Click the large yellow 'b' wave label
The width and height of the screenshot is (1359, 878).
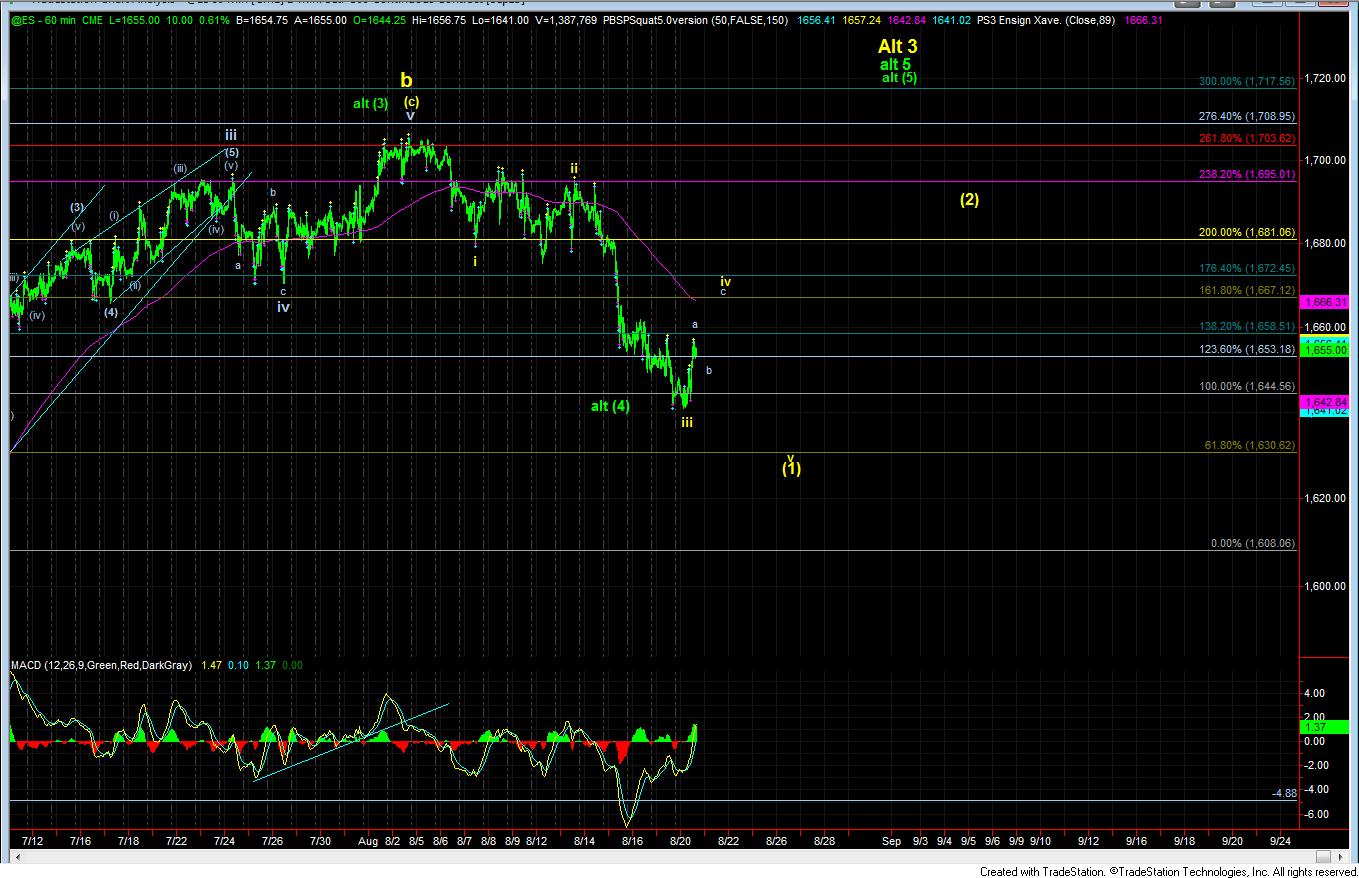click(406, 80)
